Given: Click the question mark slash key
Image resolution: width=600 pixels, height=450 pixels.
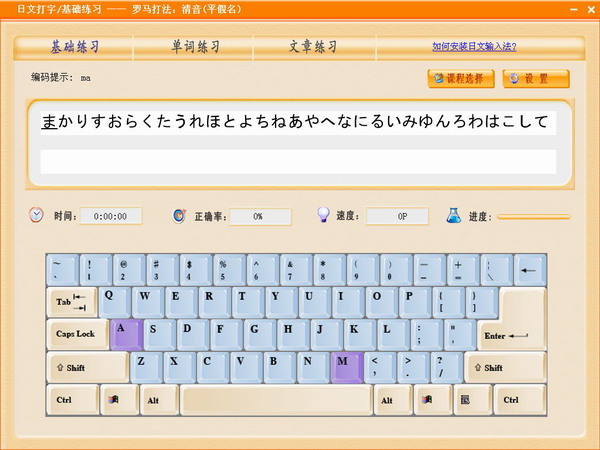Looking at the screenshot, I should [x=447, y=368].
